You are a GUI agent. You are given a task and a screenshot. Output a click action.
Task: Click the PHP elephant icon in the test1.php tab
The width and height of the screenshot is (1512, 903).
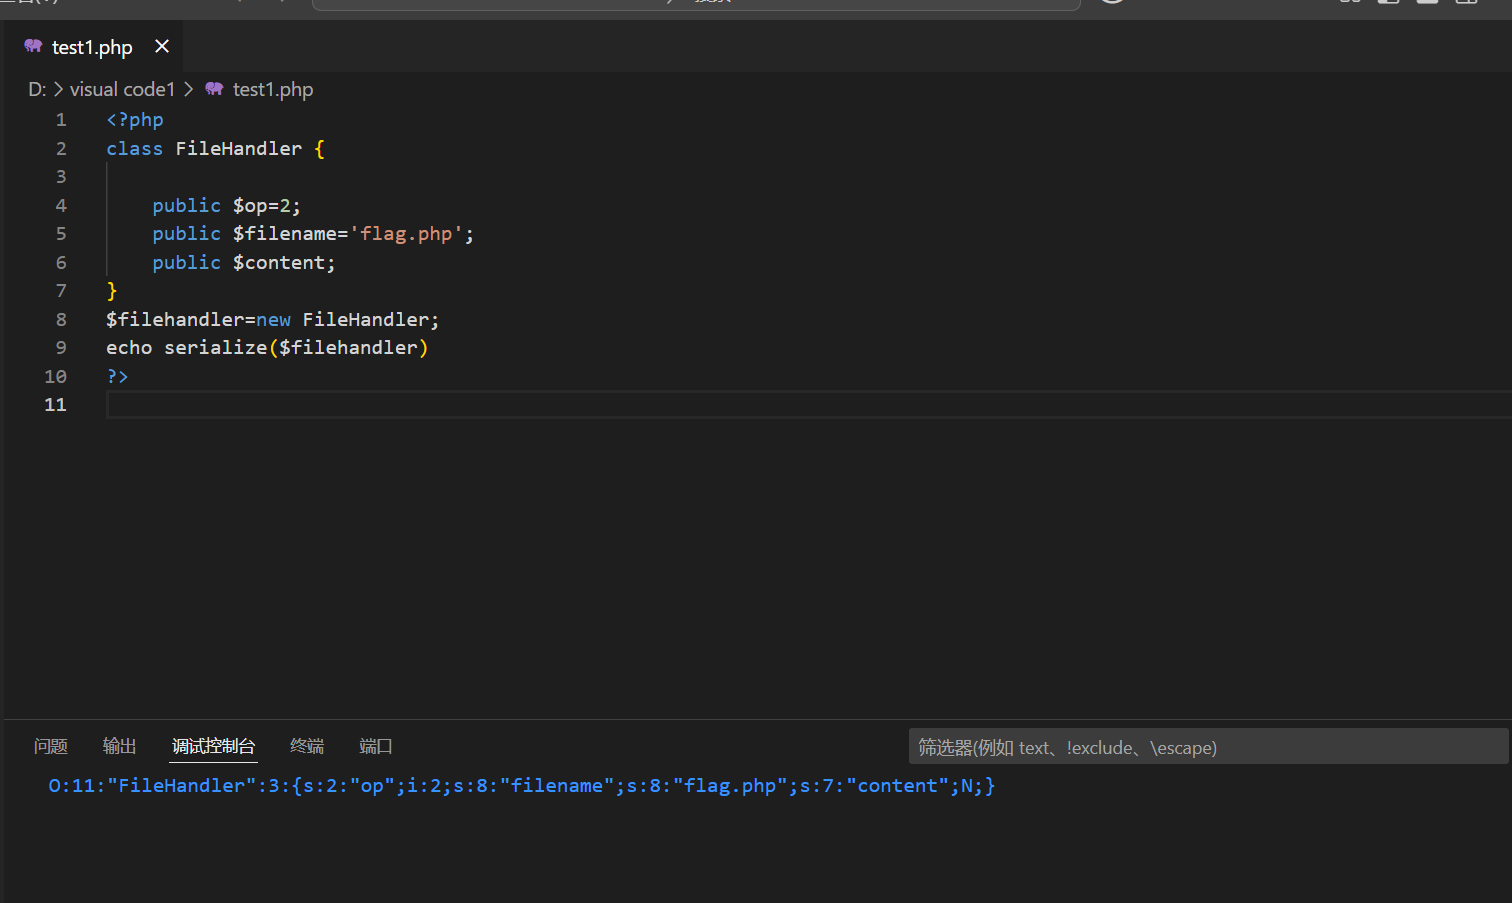pyautogui.click(x=33, y=46)
